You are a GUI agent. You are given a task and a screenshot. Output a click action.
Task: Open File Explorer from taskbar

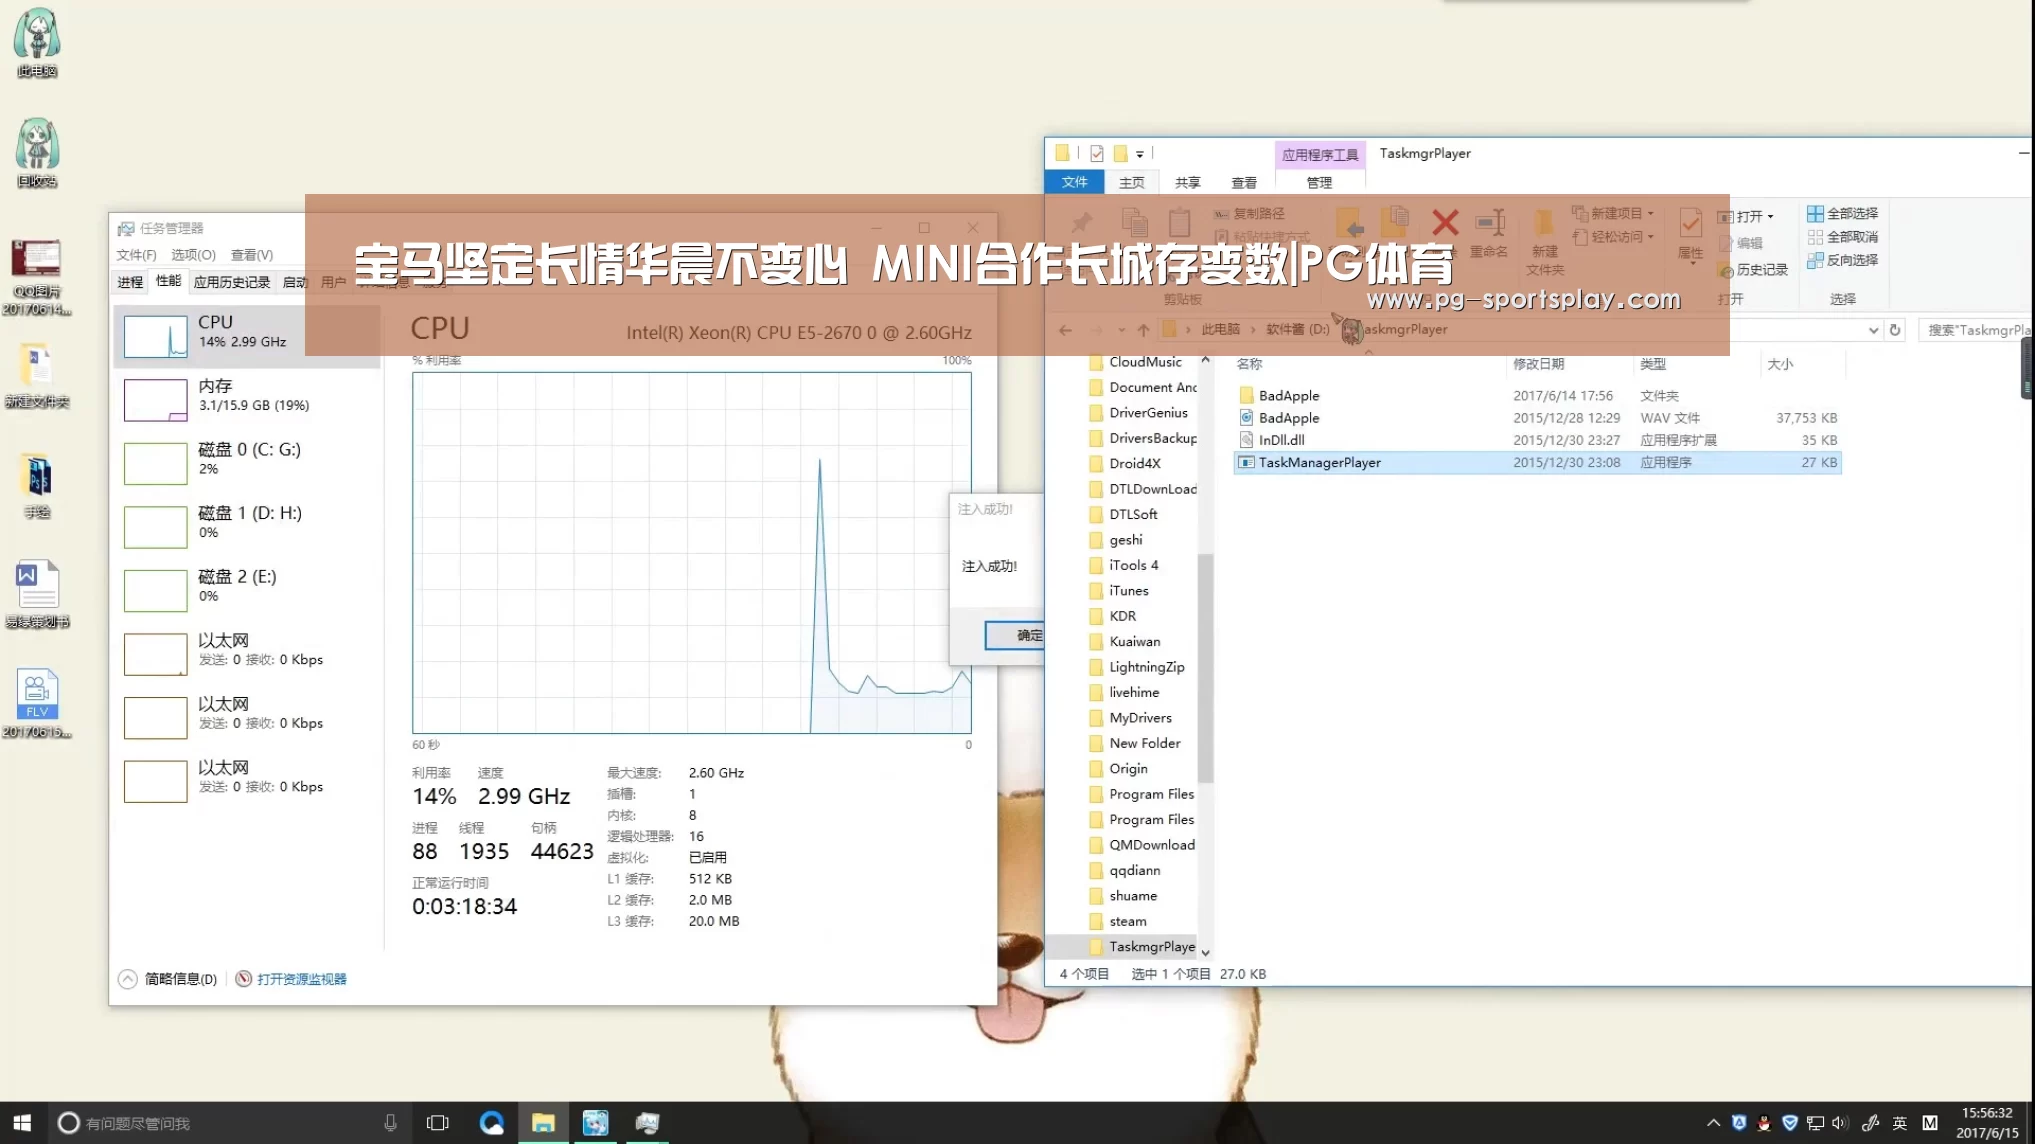pyautogui.click(x=543, y=1123)
